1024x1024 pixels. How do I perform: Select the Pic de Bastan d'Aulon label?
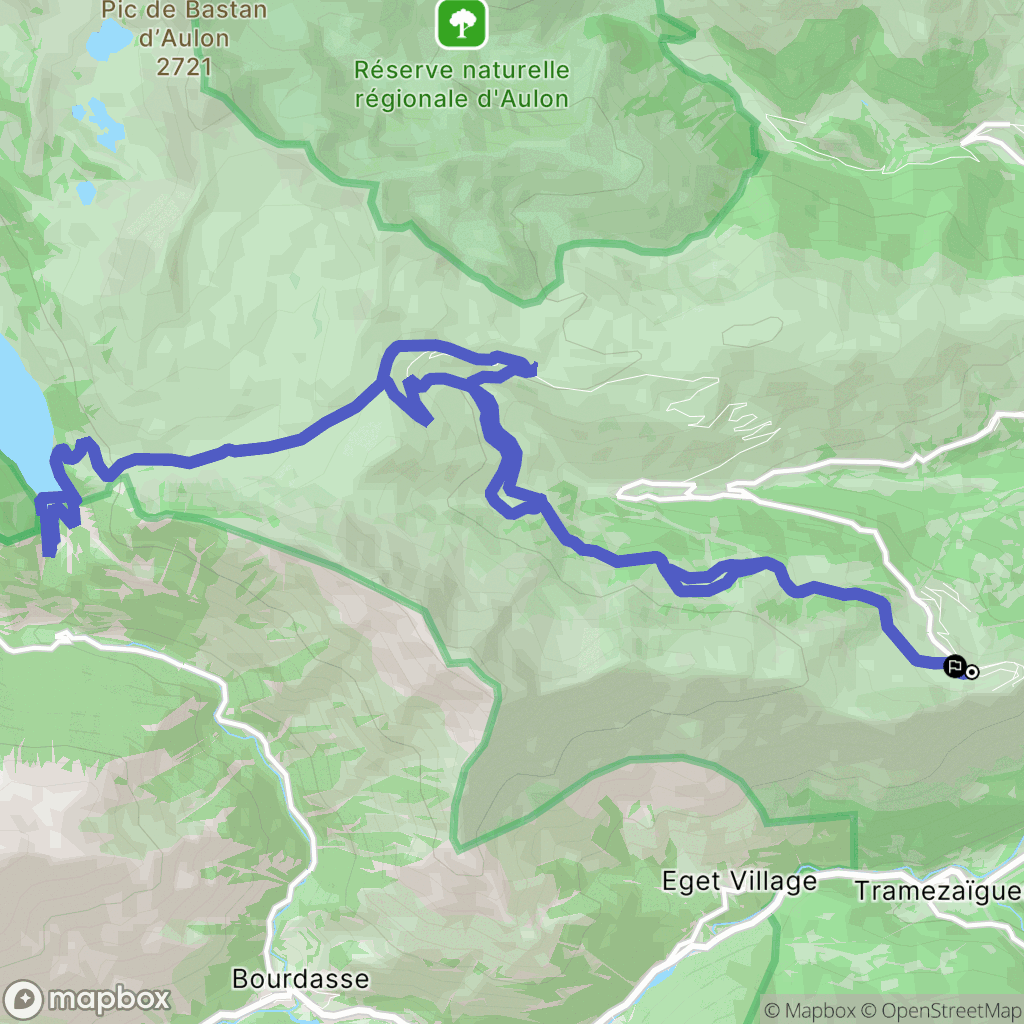click(x=185, y=24)
